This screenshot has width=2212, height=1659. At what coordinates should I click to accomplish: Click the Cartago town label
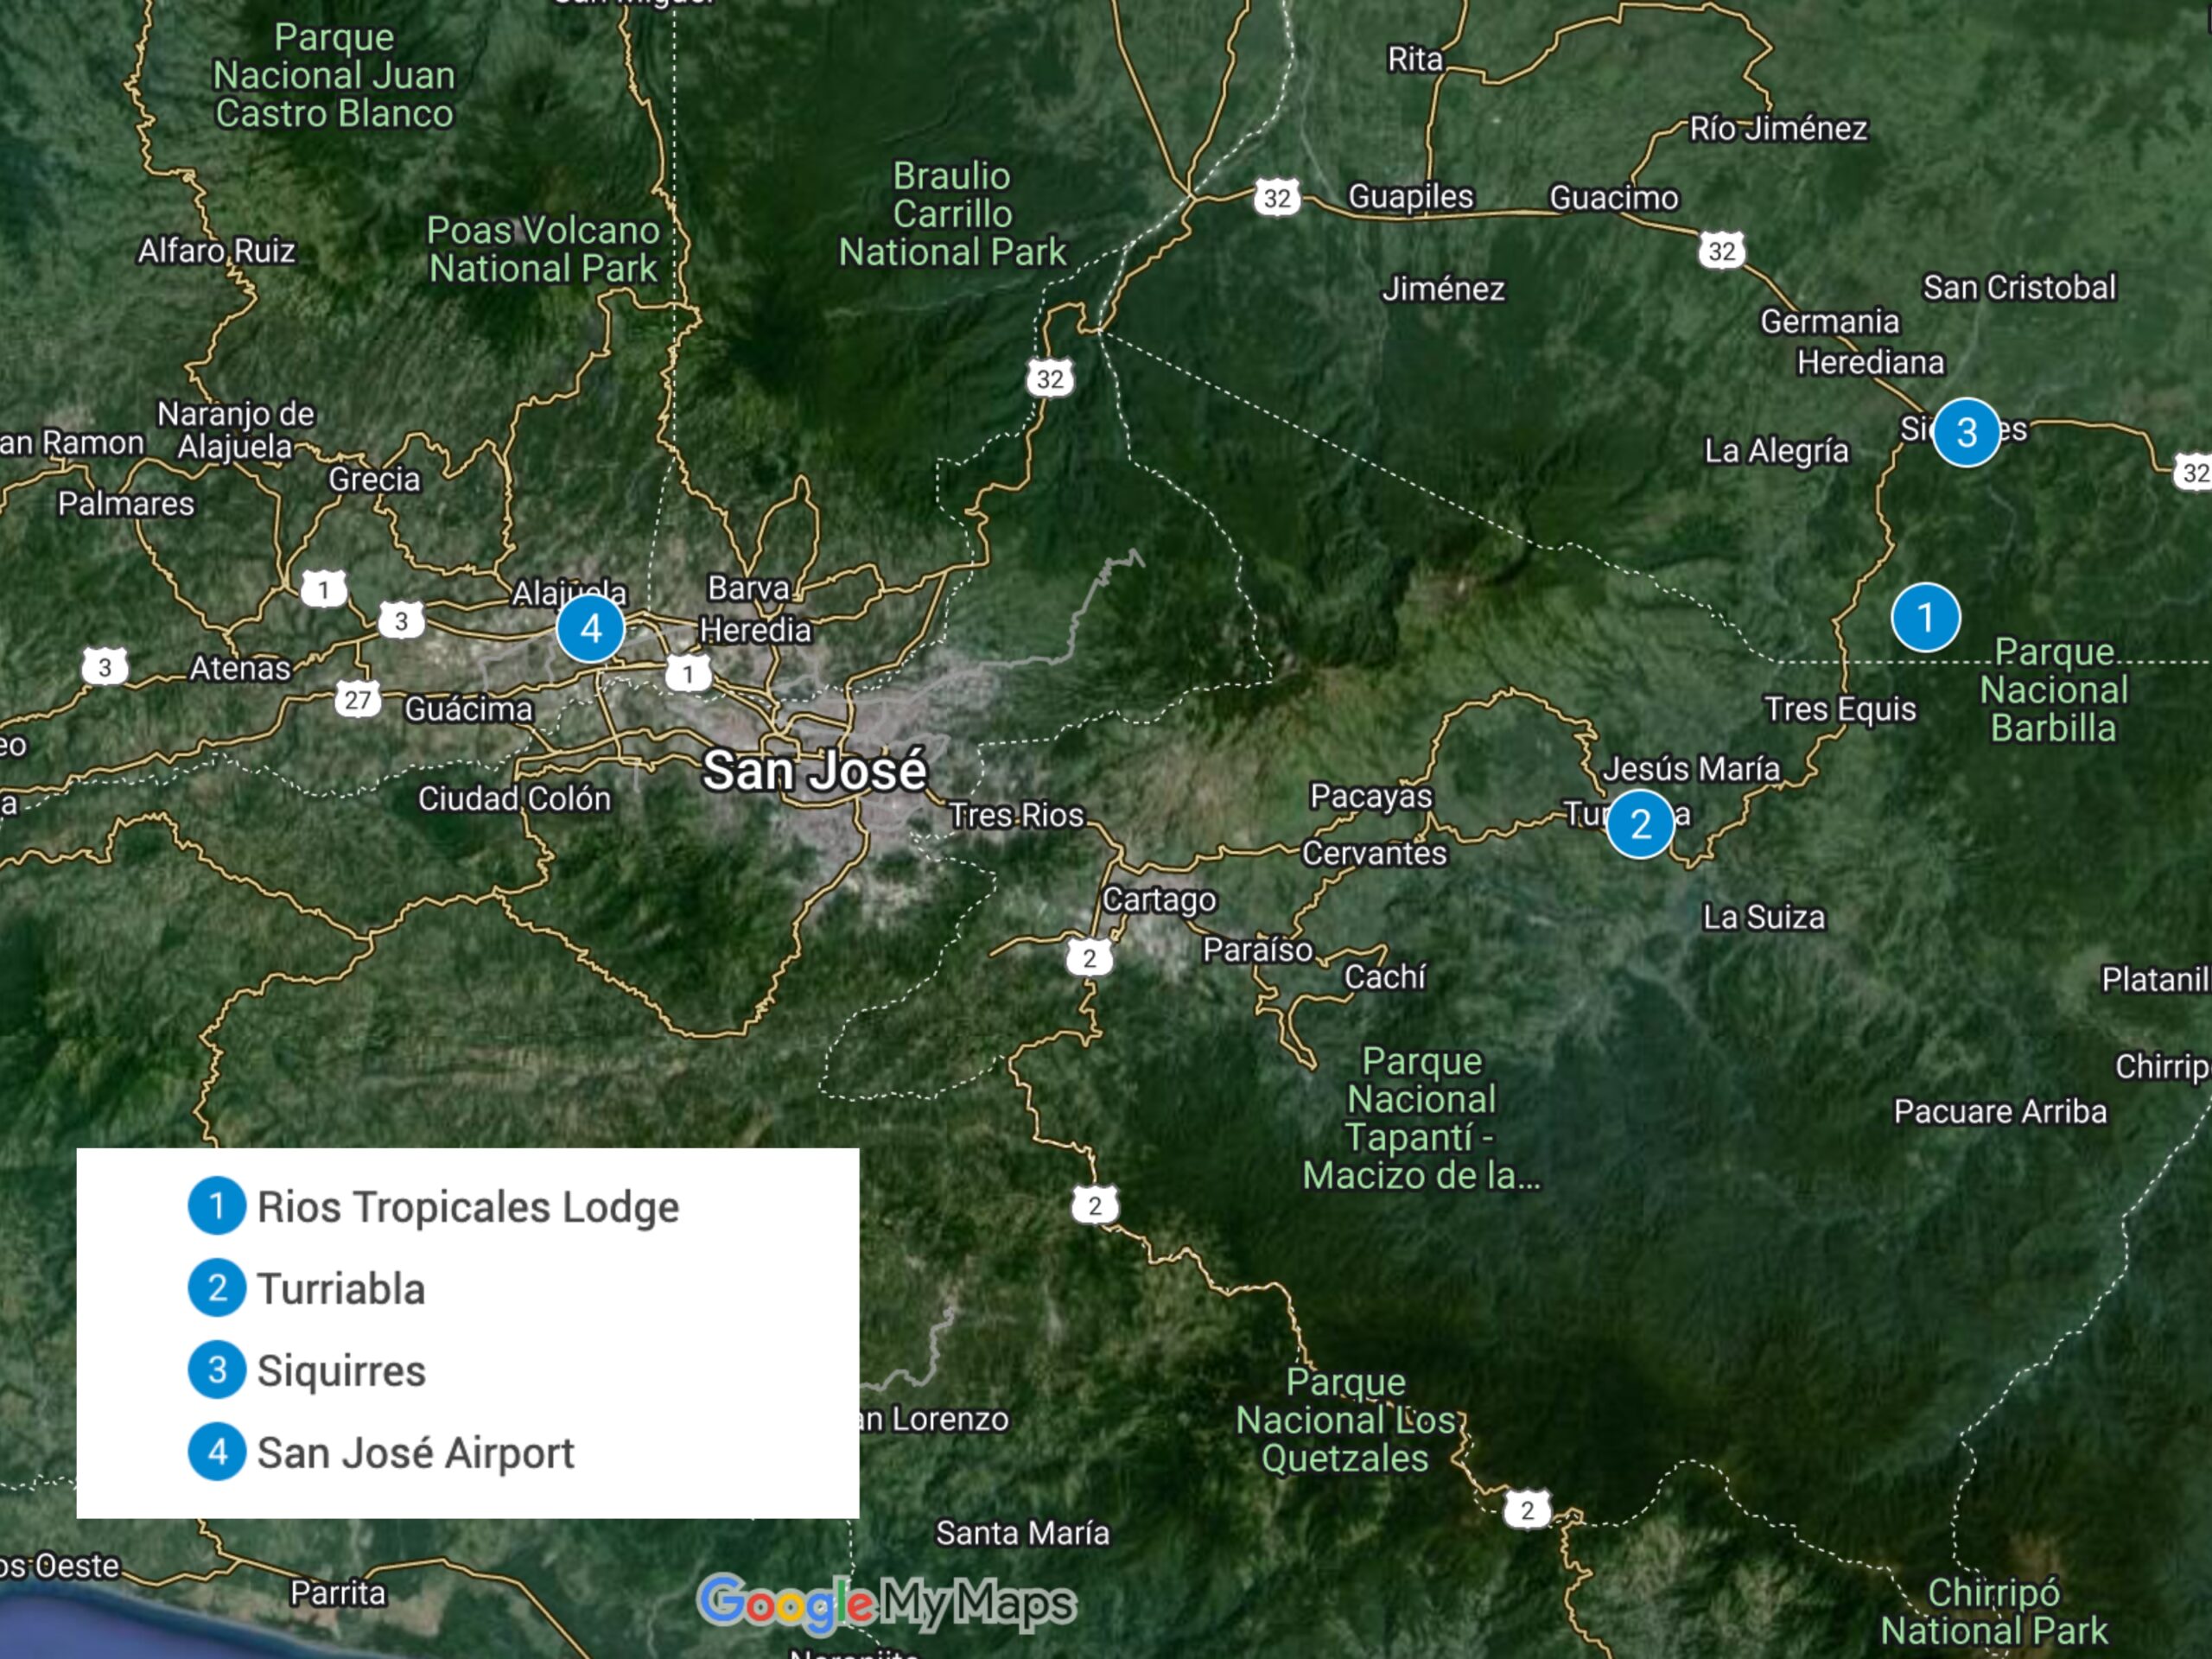[1159, 900]
